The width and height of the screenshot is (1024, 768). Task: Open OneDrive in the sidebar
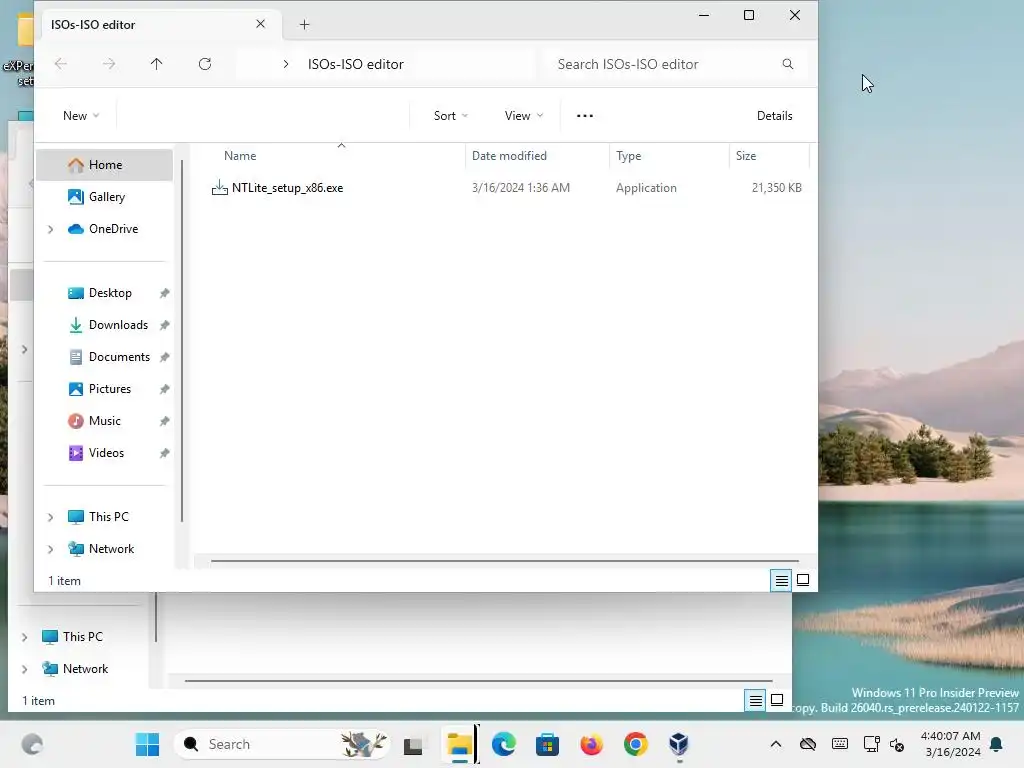(x=104, y=229)
